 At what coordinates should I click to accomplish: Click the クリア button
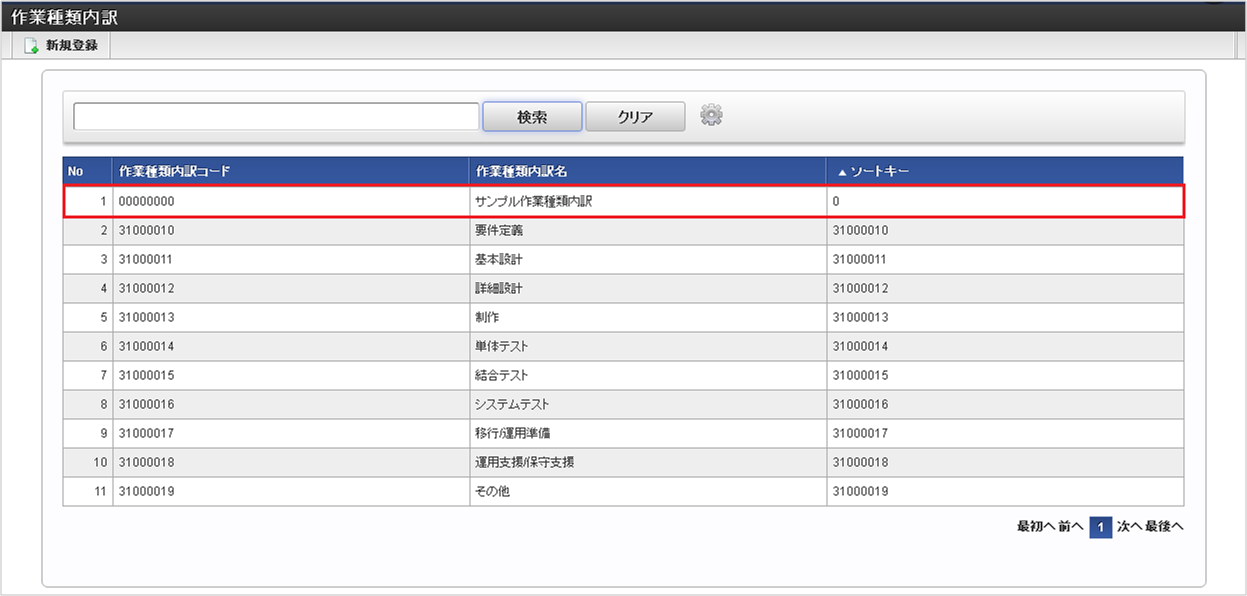point(635,117)
